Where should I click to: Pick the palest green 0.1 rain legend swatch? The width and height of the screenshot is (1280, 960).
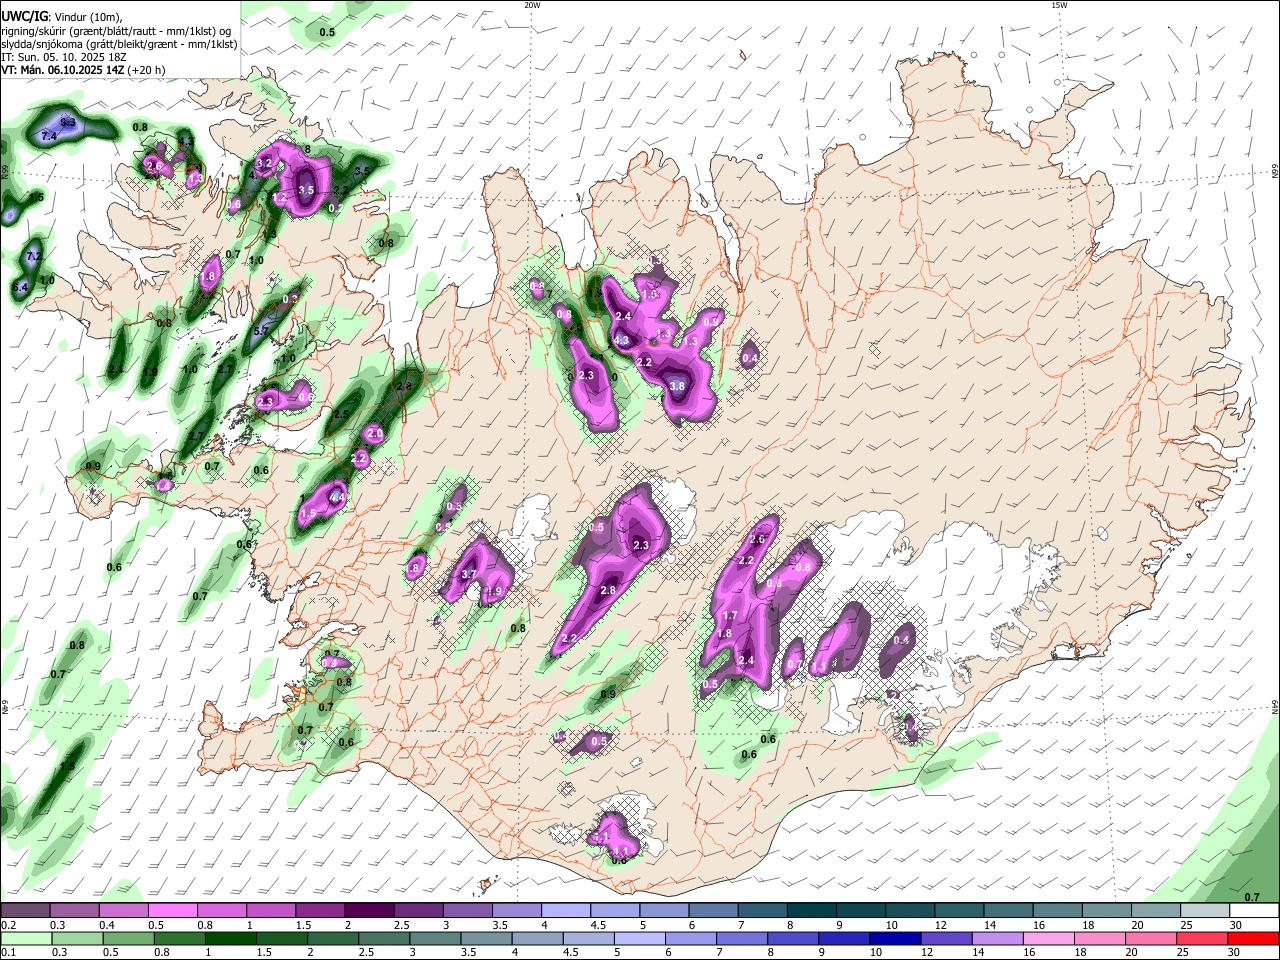click(26, 938)
